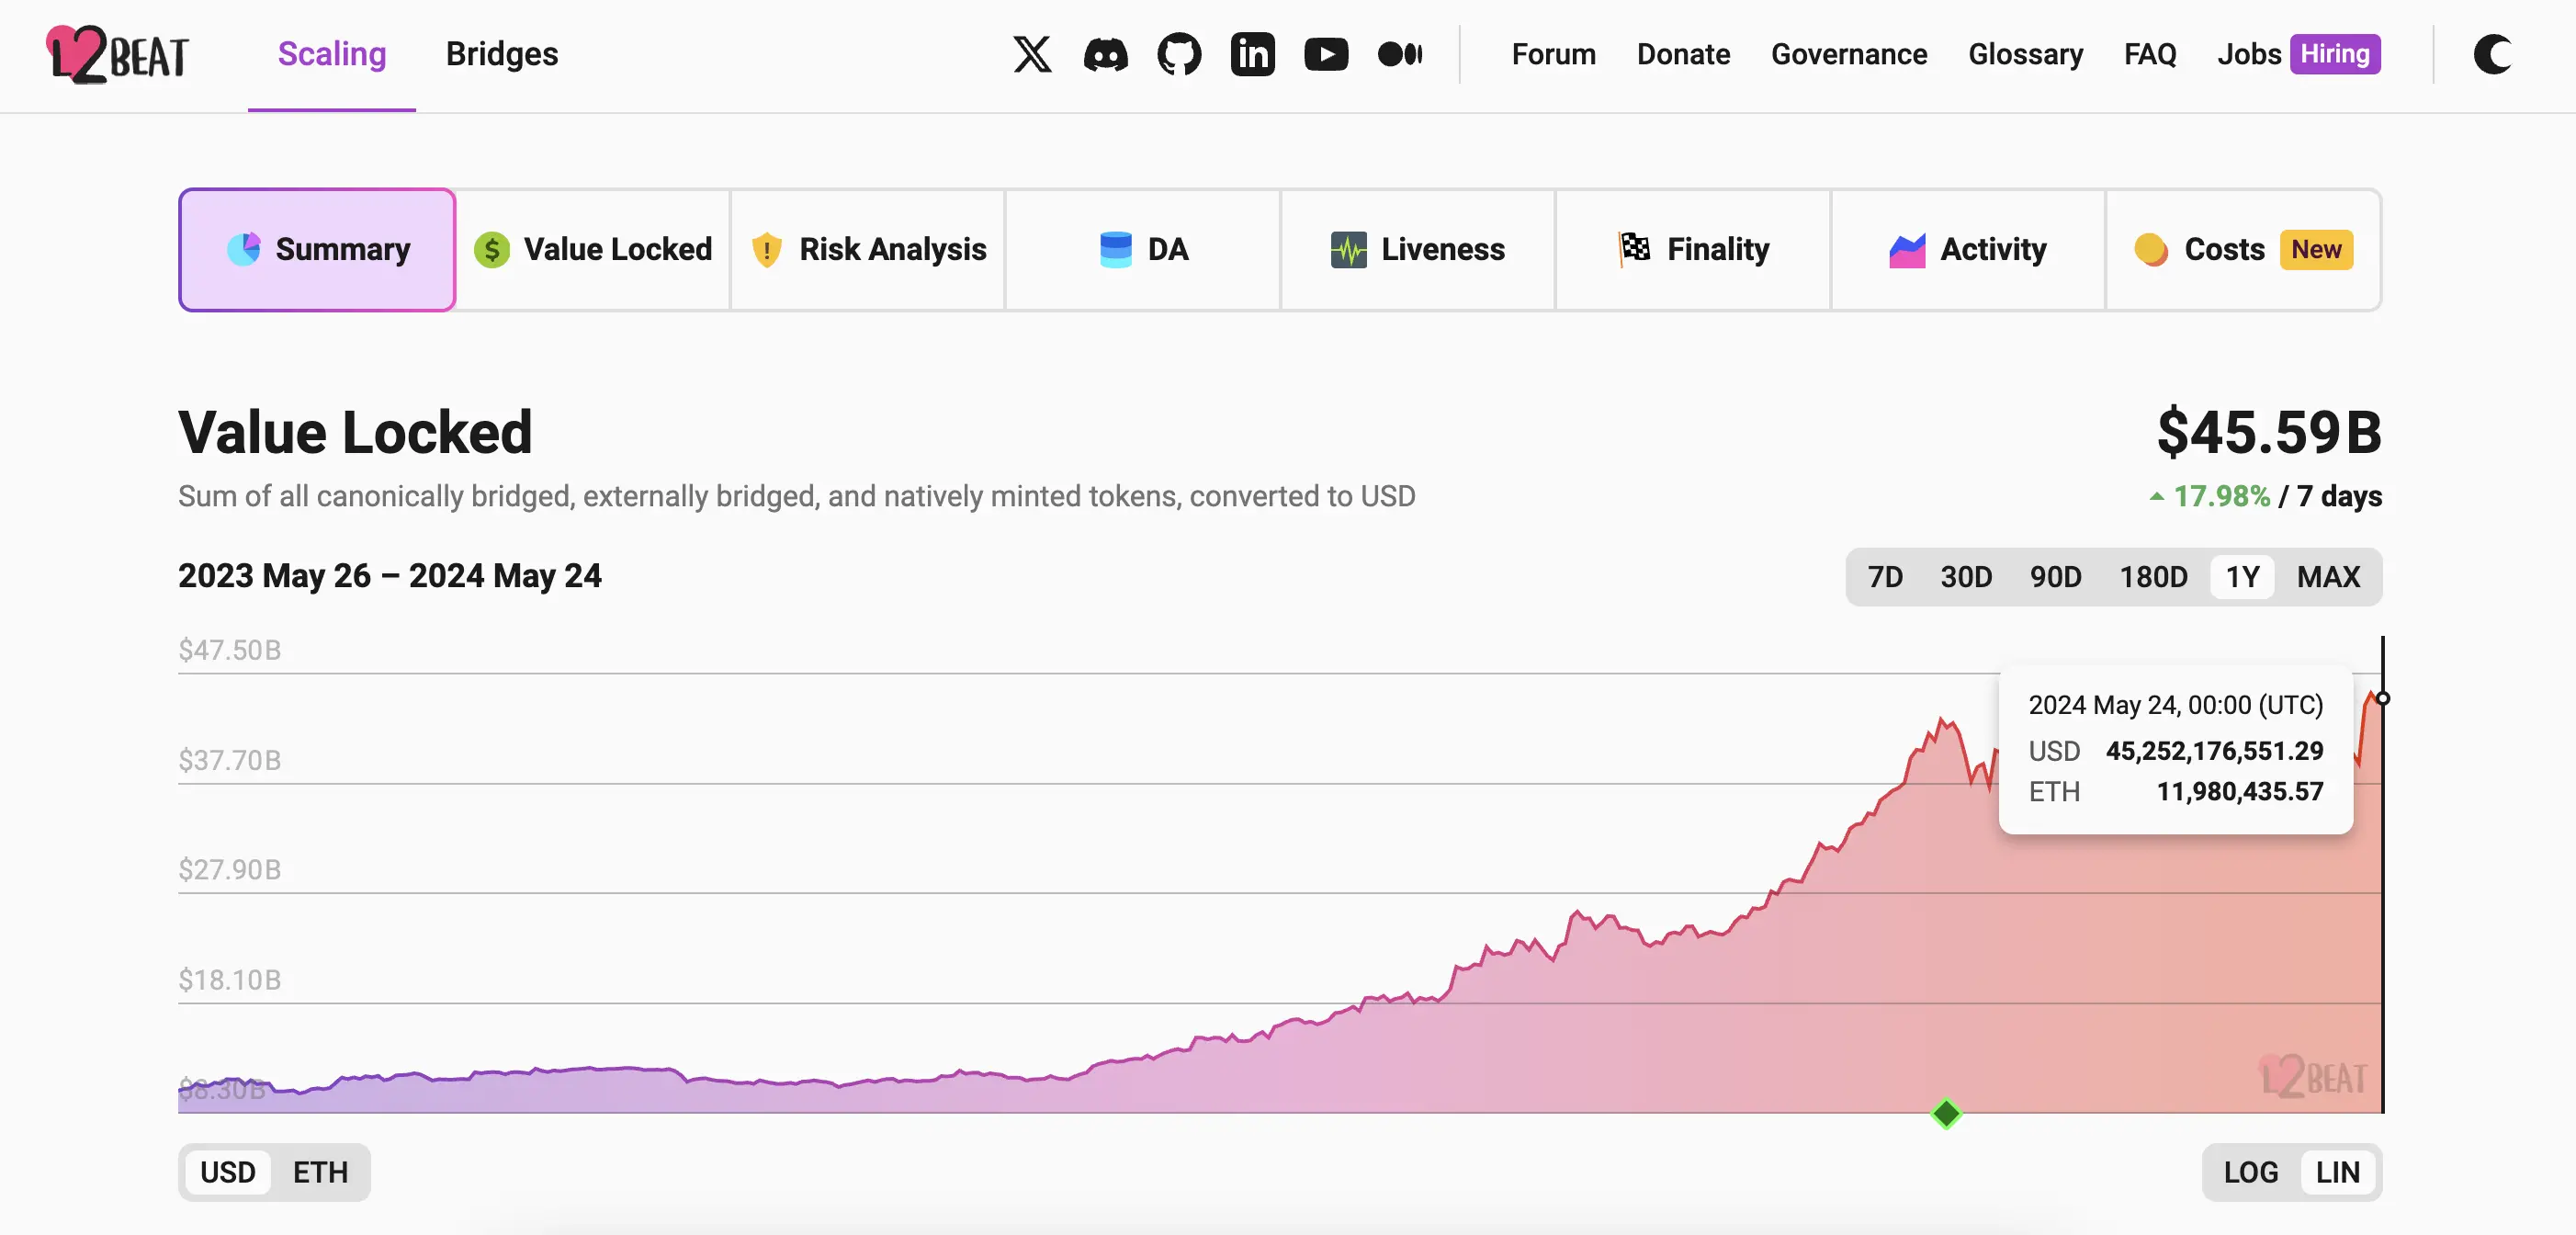Select the 90D time range
The width and height of the screenshot is (2576, 1235).
(2055, 577)
